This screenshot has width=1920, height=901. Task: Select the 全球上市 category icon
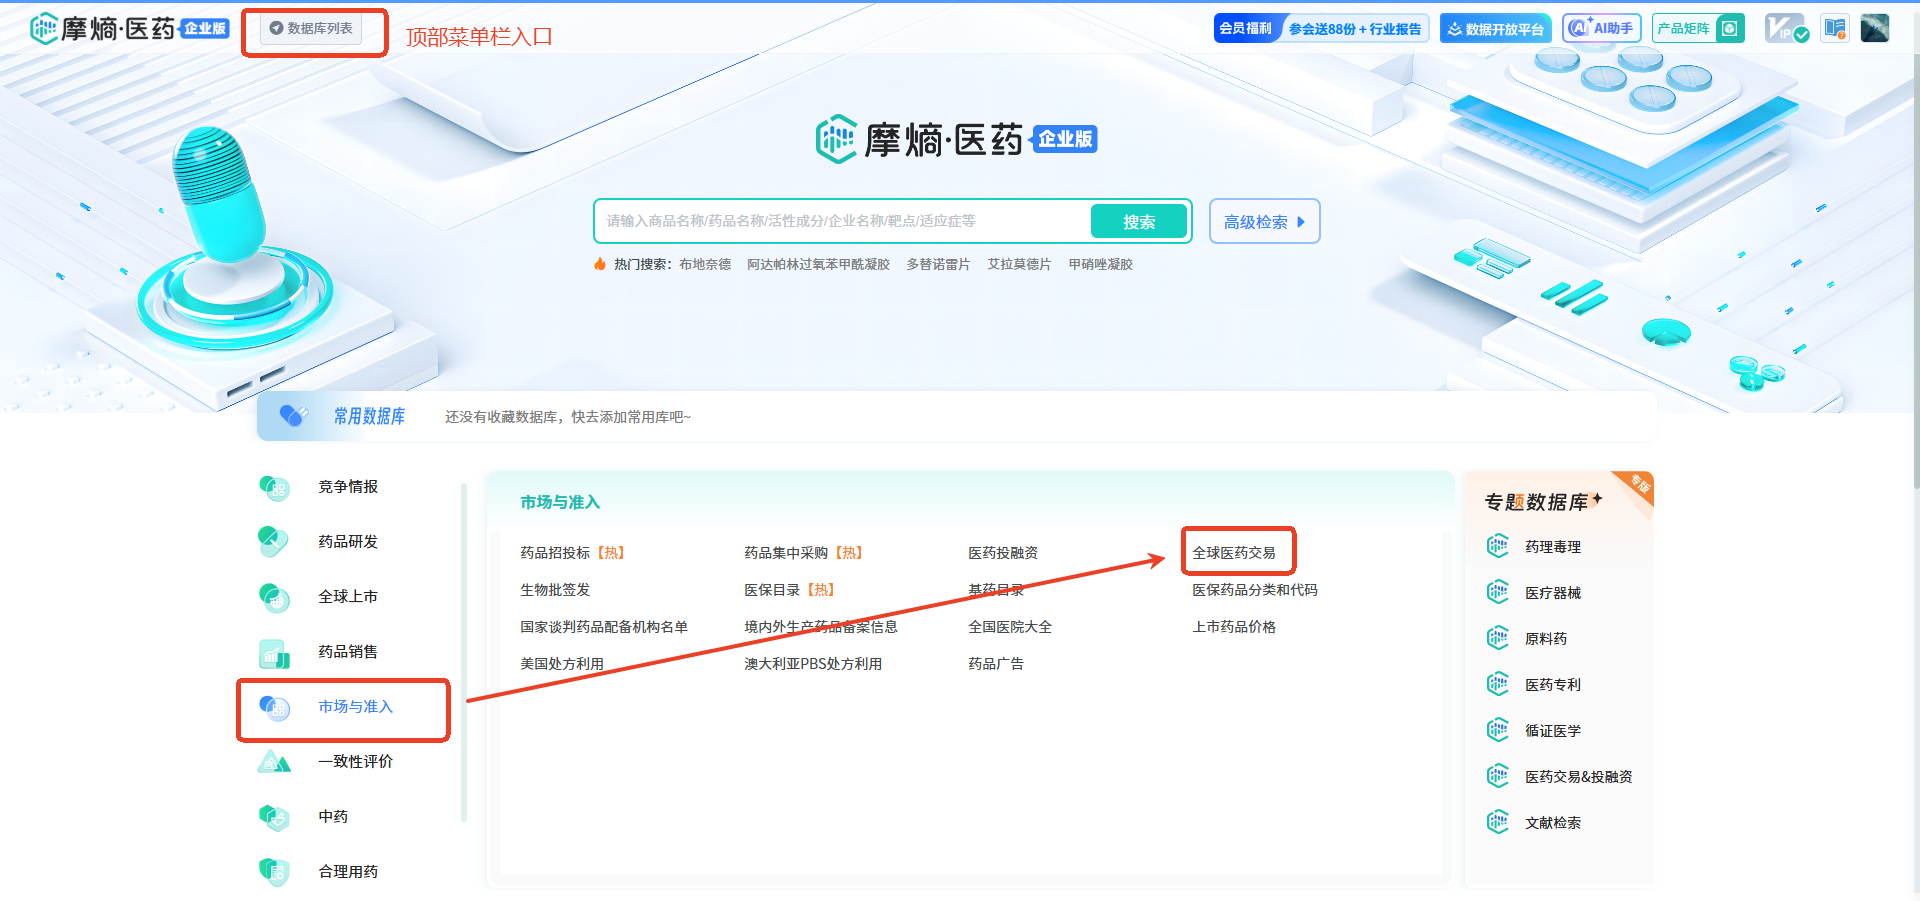coord(274,597)
